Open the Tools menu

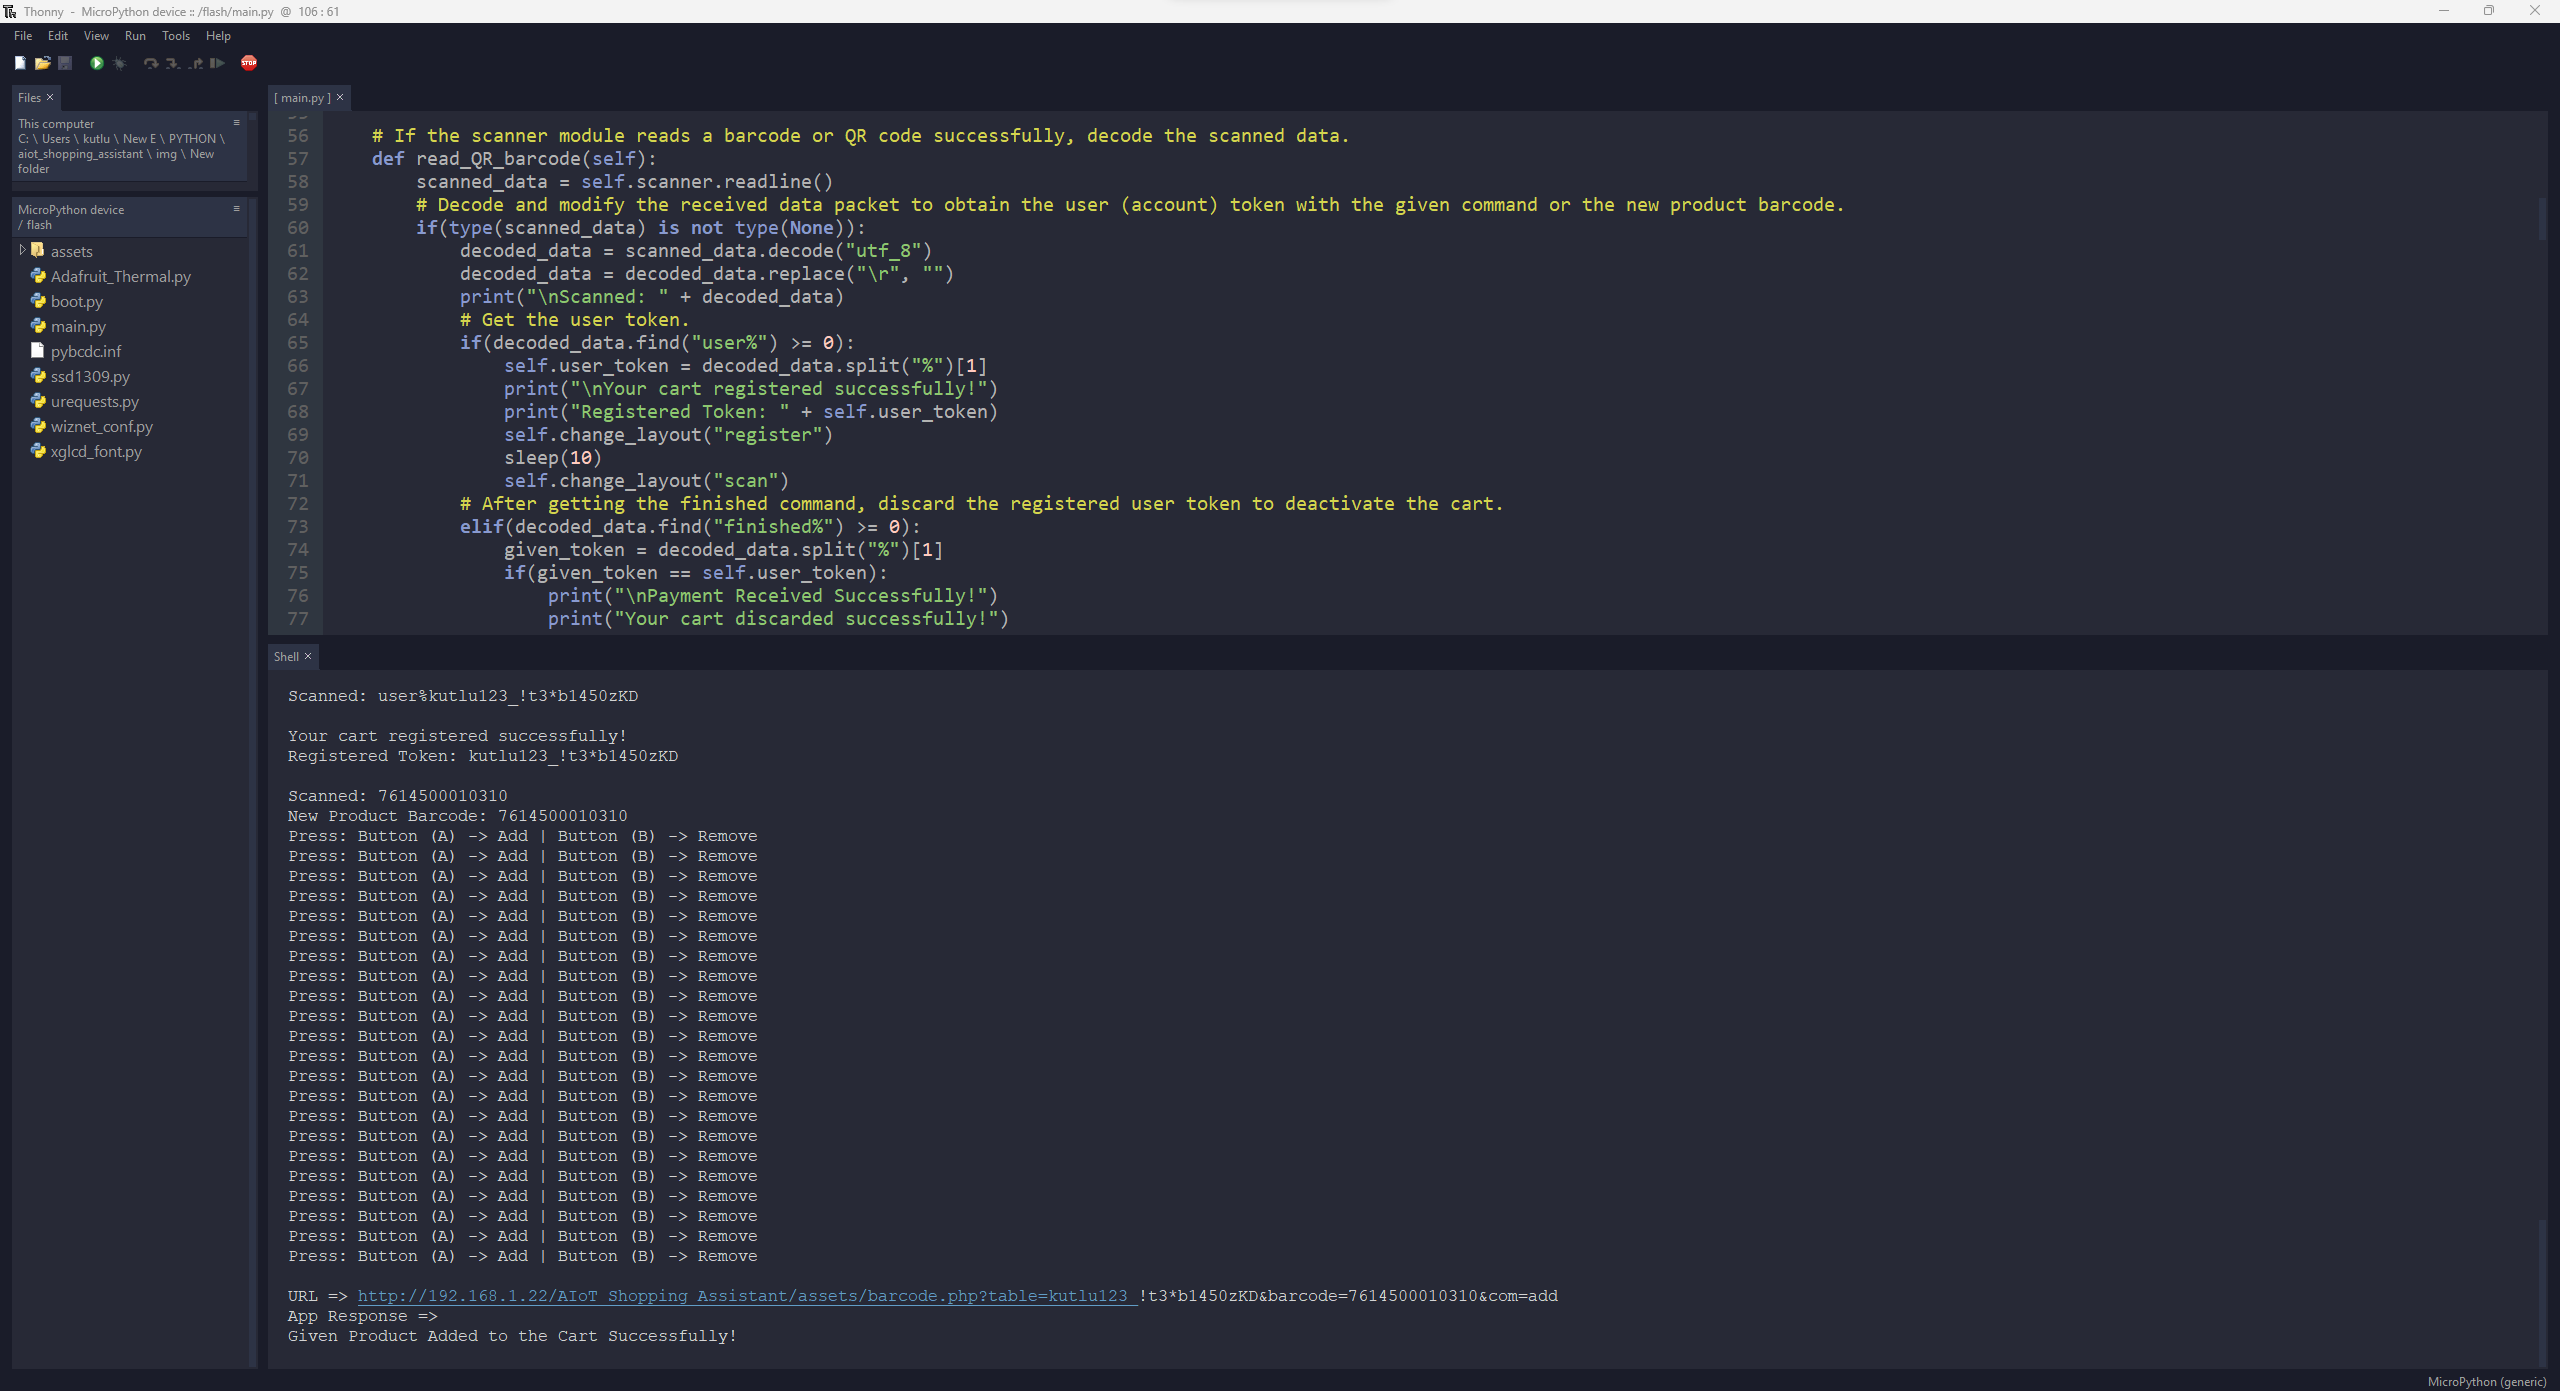(176, 35)
